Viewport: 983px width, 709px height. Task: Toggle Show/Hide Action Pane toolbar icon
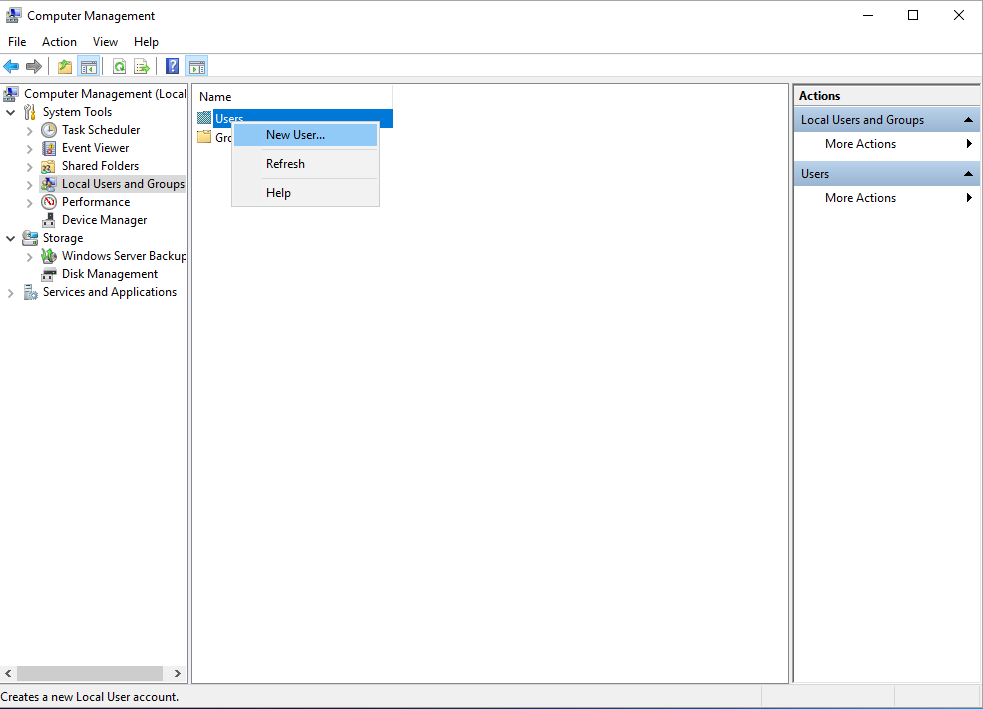[x=197, y=66]
